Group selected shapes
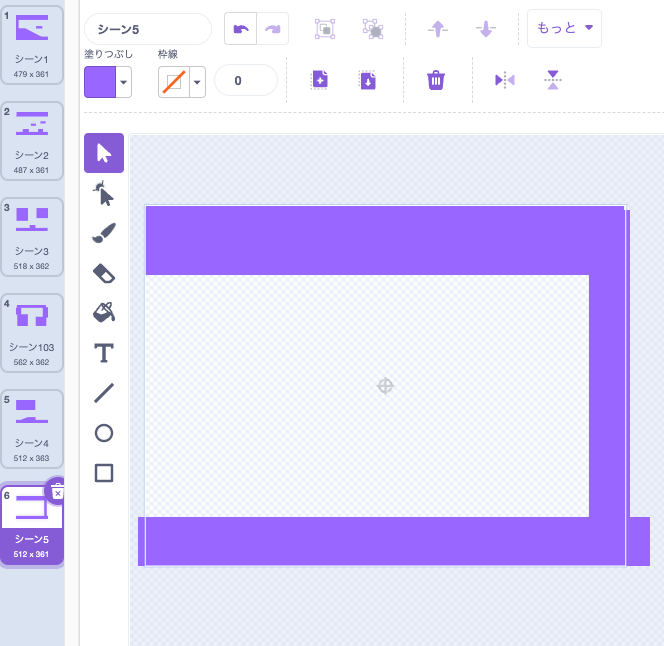 (325, 29)
